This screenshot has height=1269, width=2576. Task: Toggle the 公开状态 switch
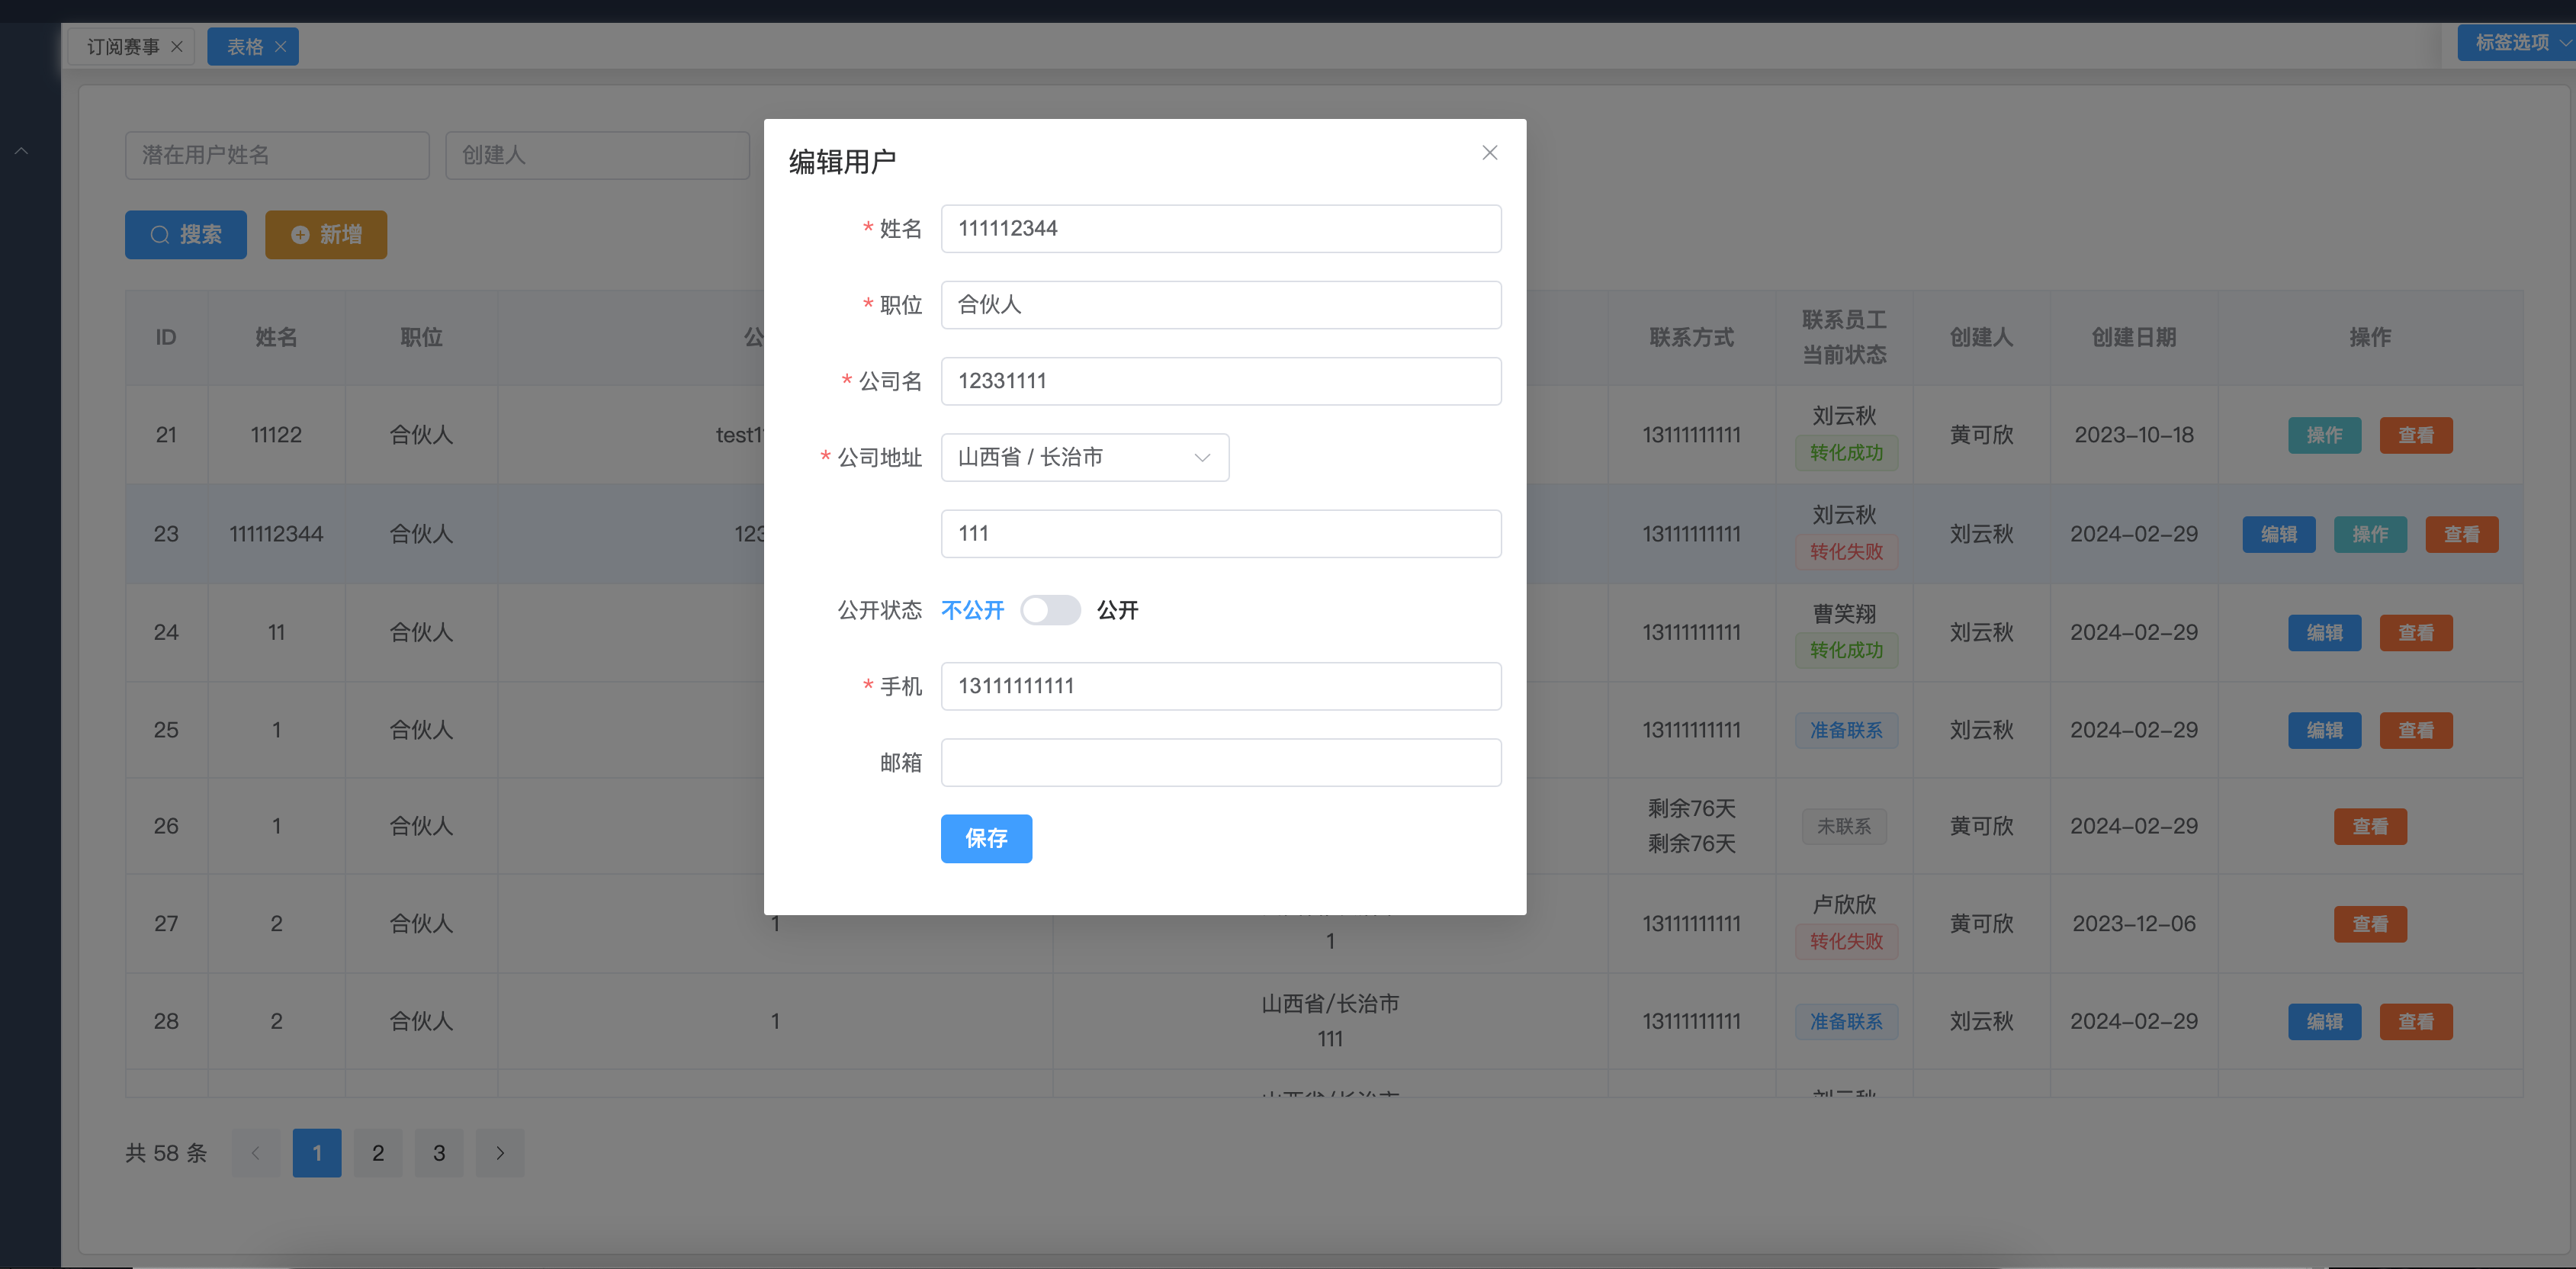pos(1050,610)
